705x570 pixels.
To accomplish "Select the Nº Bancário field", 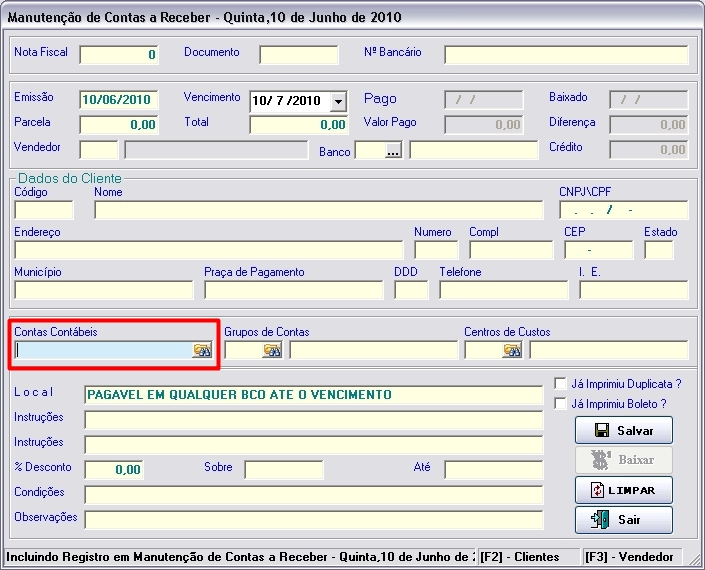I will [566, 55].
